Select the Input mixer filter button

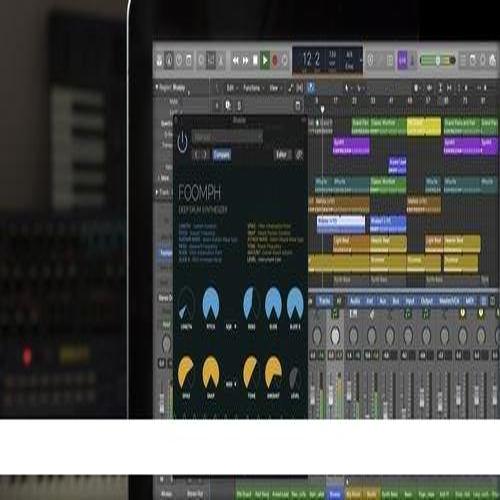410,301
